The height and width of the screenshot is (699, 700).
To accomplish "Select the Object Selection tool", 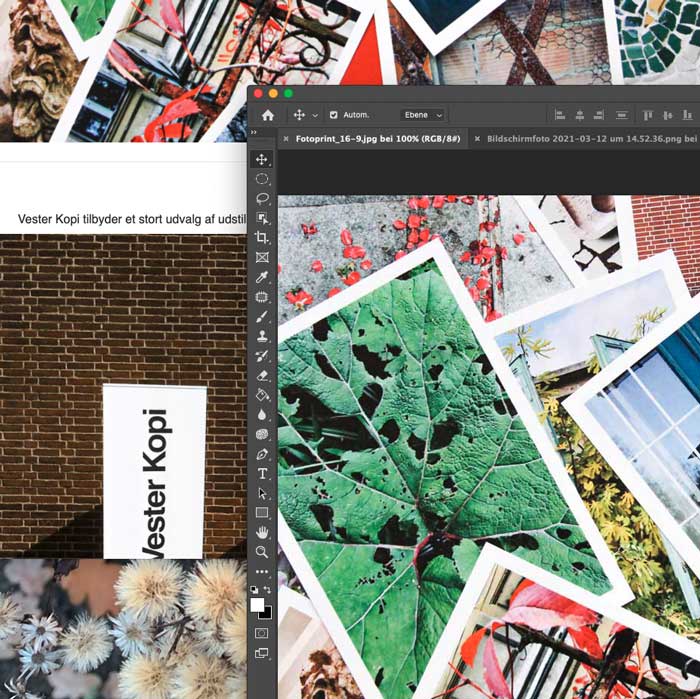I will pyautogui.click(x=262, y=218).
